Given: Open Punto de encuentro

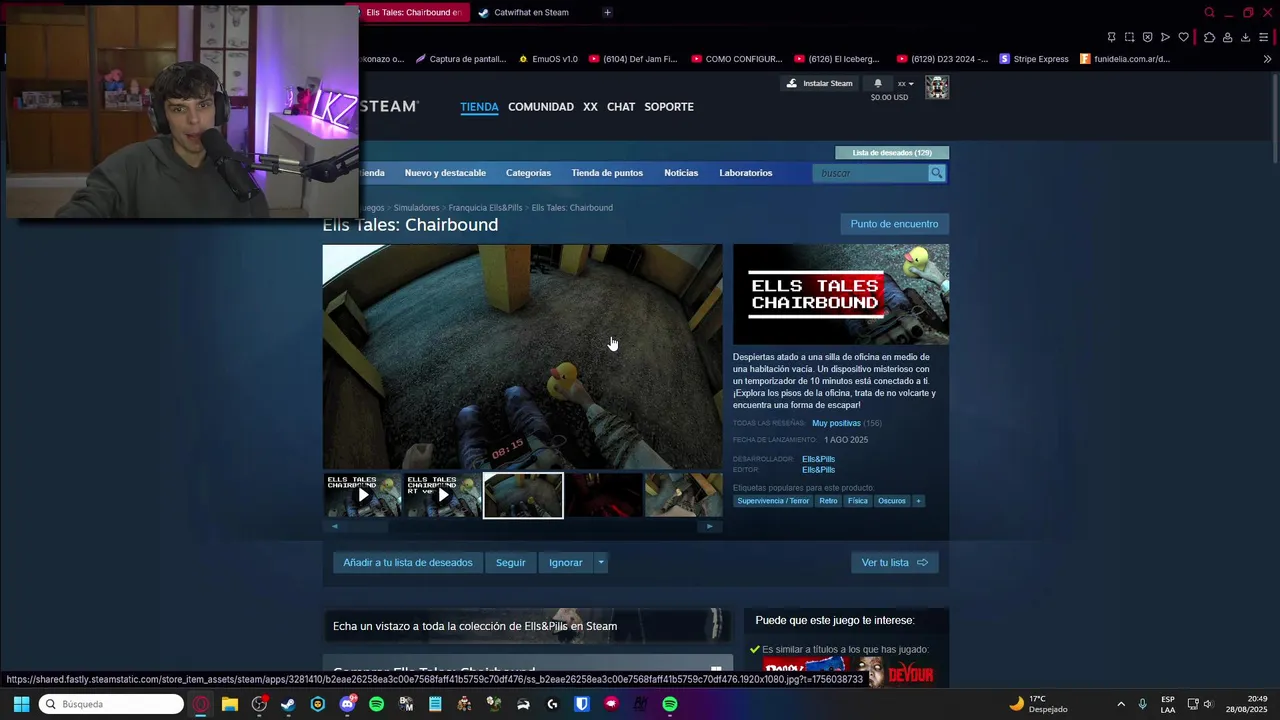Looking at the screenshot, I should click(894, 224).
